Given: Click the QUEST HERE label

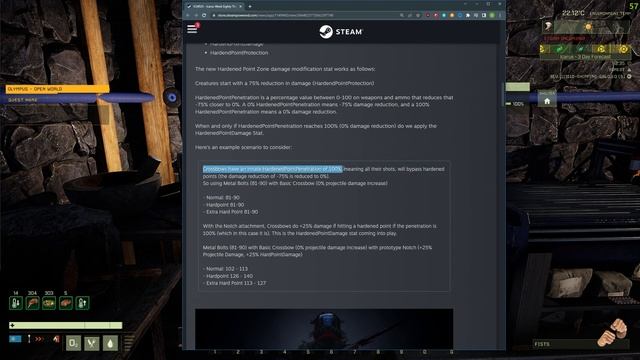Looking at the screenshot, I should [x=23, y=100].
